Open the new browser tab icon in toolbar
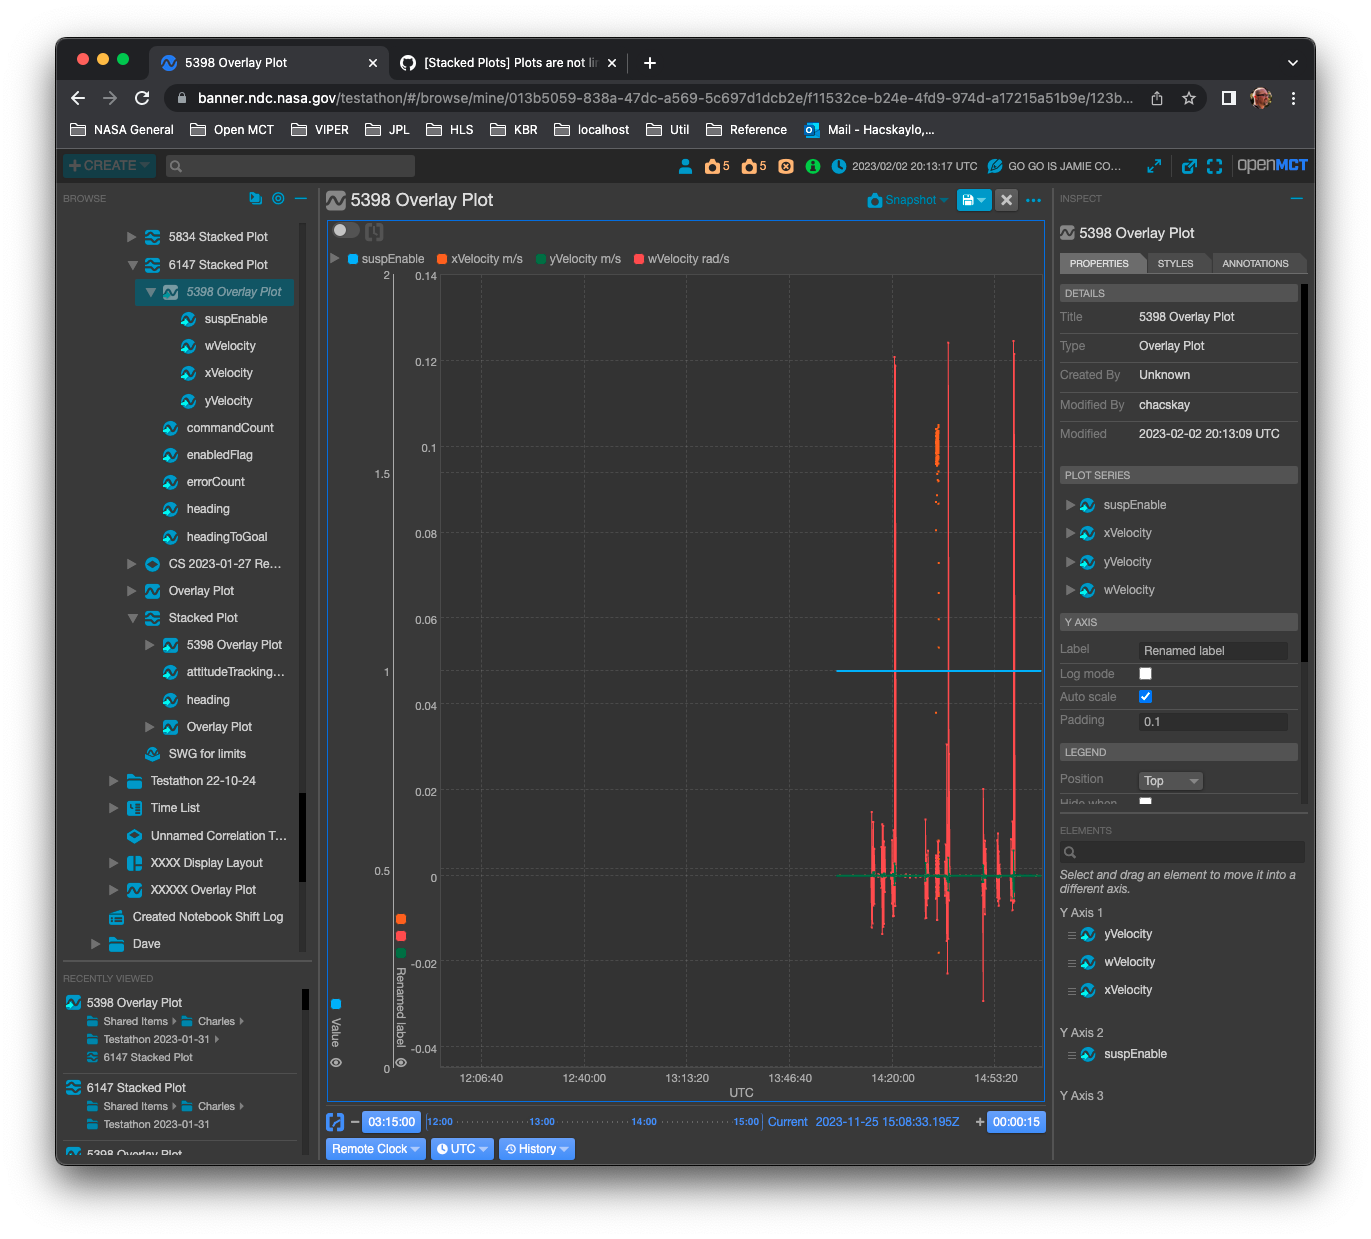Screen dimensions: 1371x1239 tap(1189, 166)
